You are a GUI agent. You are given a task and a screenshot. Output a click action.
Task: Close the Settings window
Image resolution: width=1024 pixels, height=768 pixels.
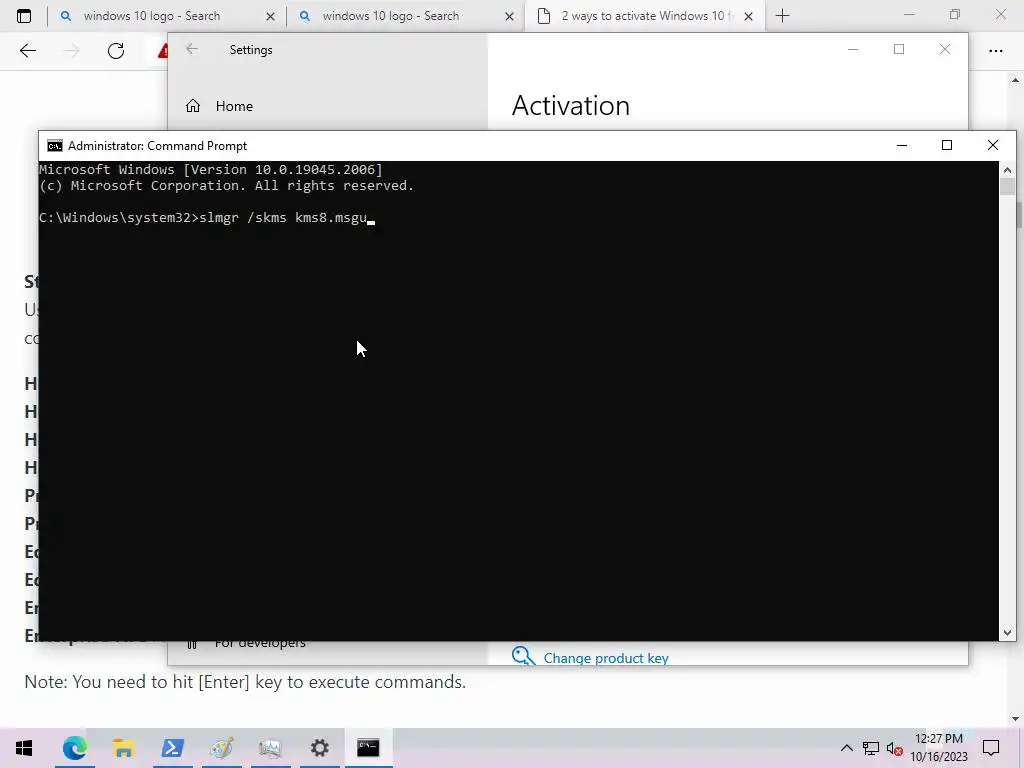tap(944, 49)
